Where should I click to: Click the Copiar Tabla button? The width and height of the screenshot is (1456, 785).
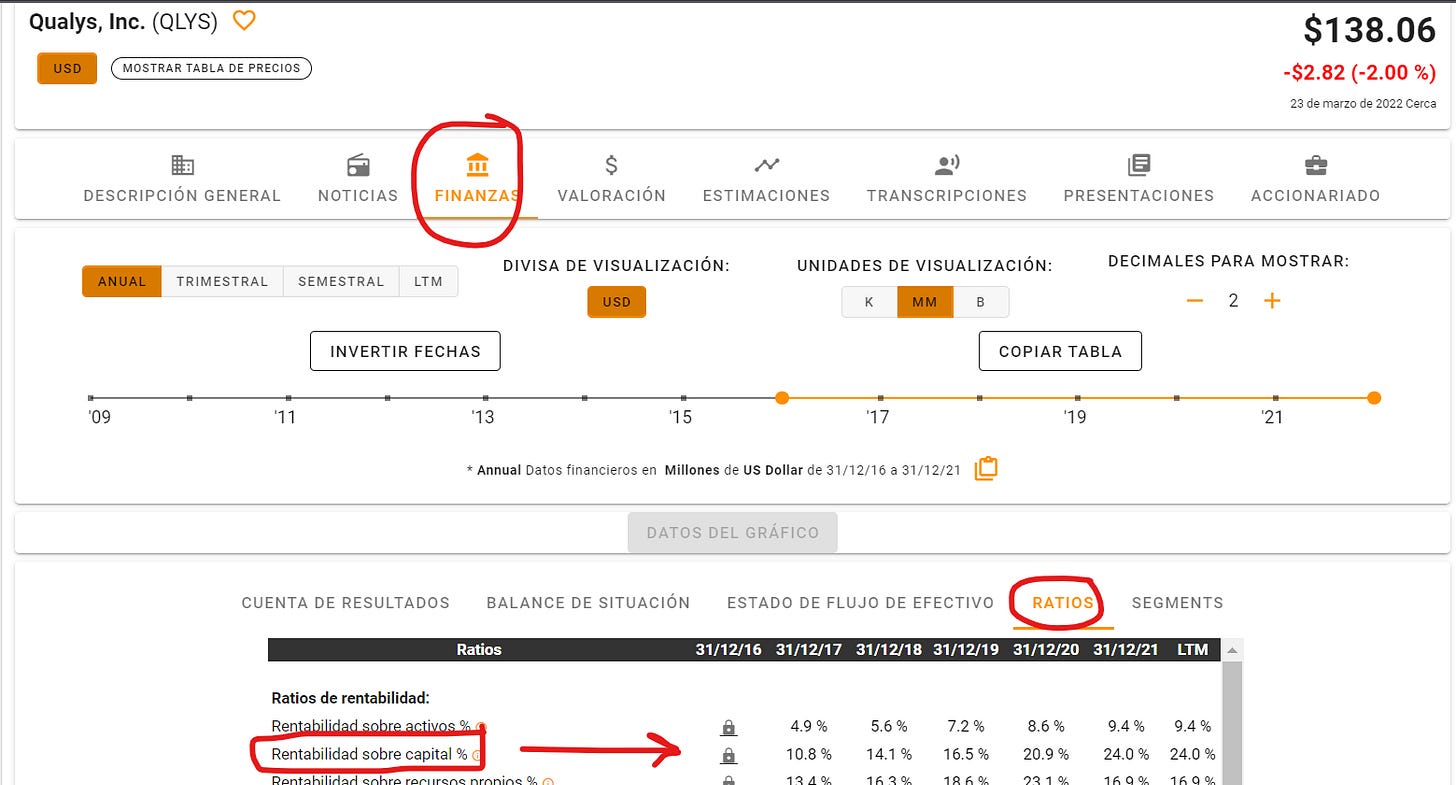tap(1060, 351)
